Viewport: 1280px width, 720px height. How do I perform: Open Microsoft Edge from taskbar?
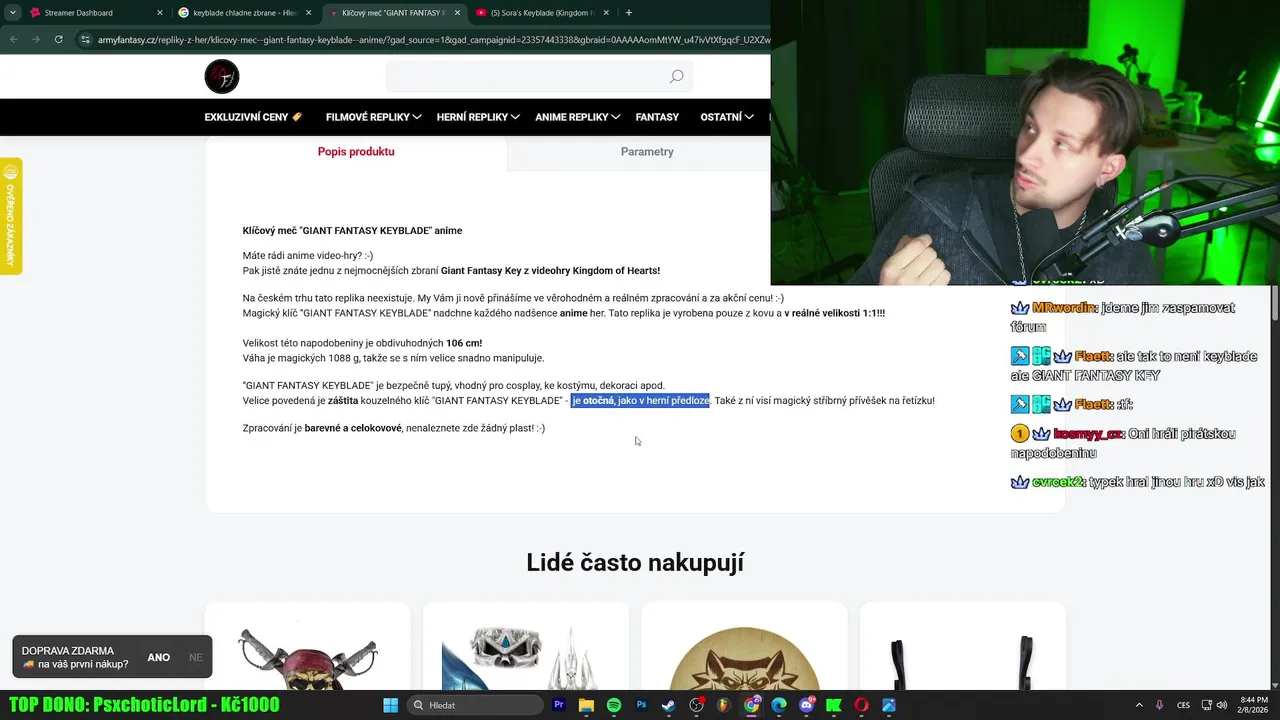coord(778,705)
